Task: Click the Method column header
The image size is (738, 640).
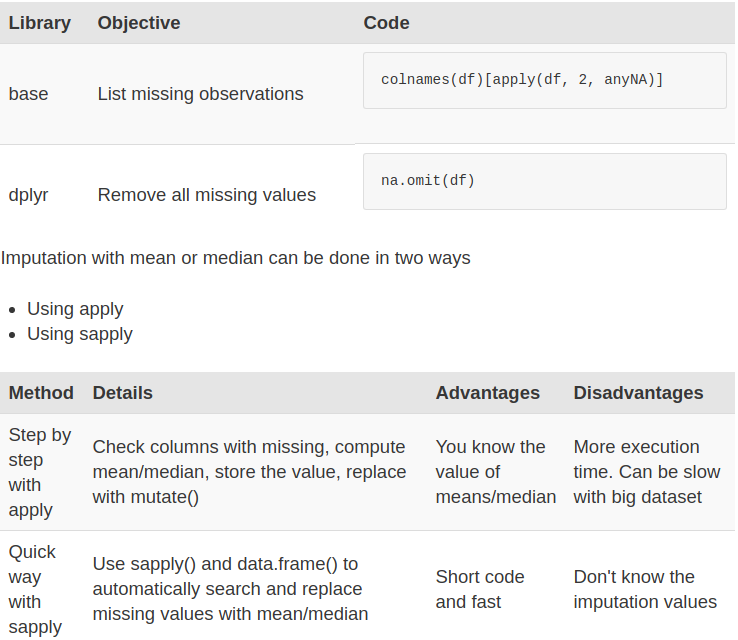Action: pos(41,393)
